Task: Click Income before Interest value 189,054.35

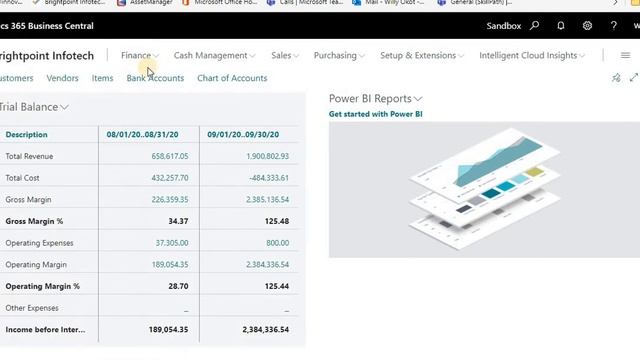Action: click(x=168, y=329)
